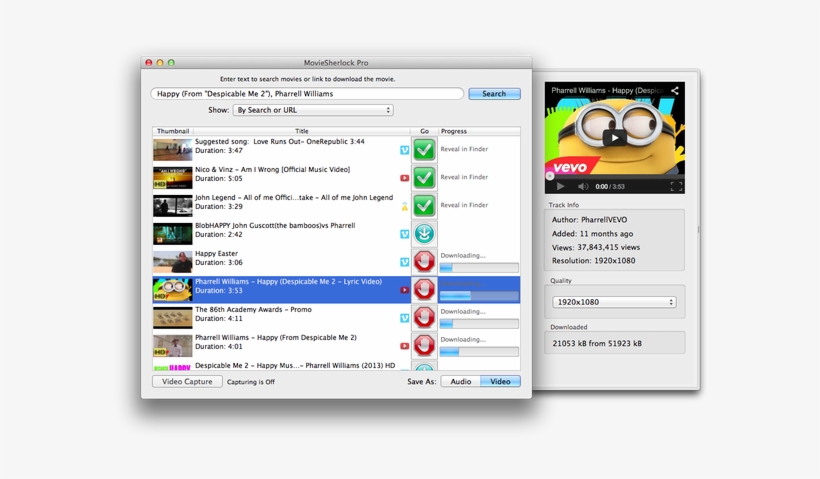Select 'Nico & Vinz - Am I Wrong' title

tap(272, 169)
